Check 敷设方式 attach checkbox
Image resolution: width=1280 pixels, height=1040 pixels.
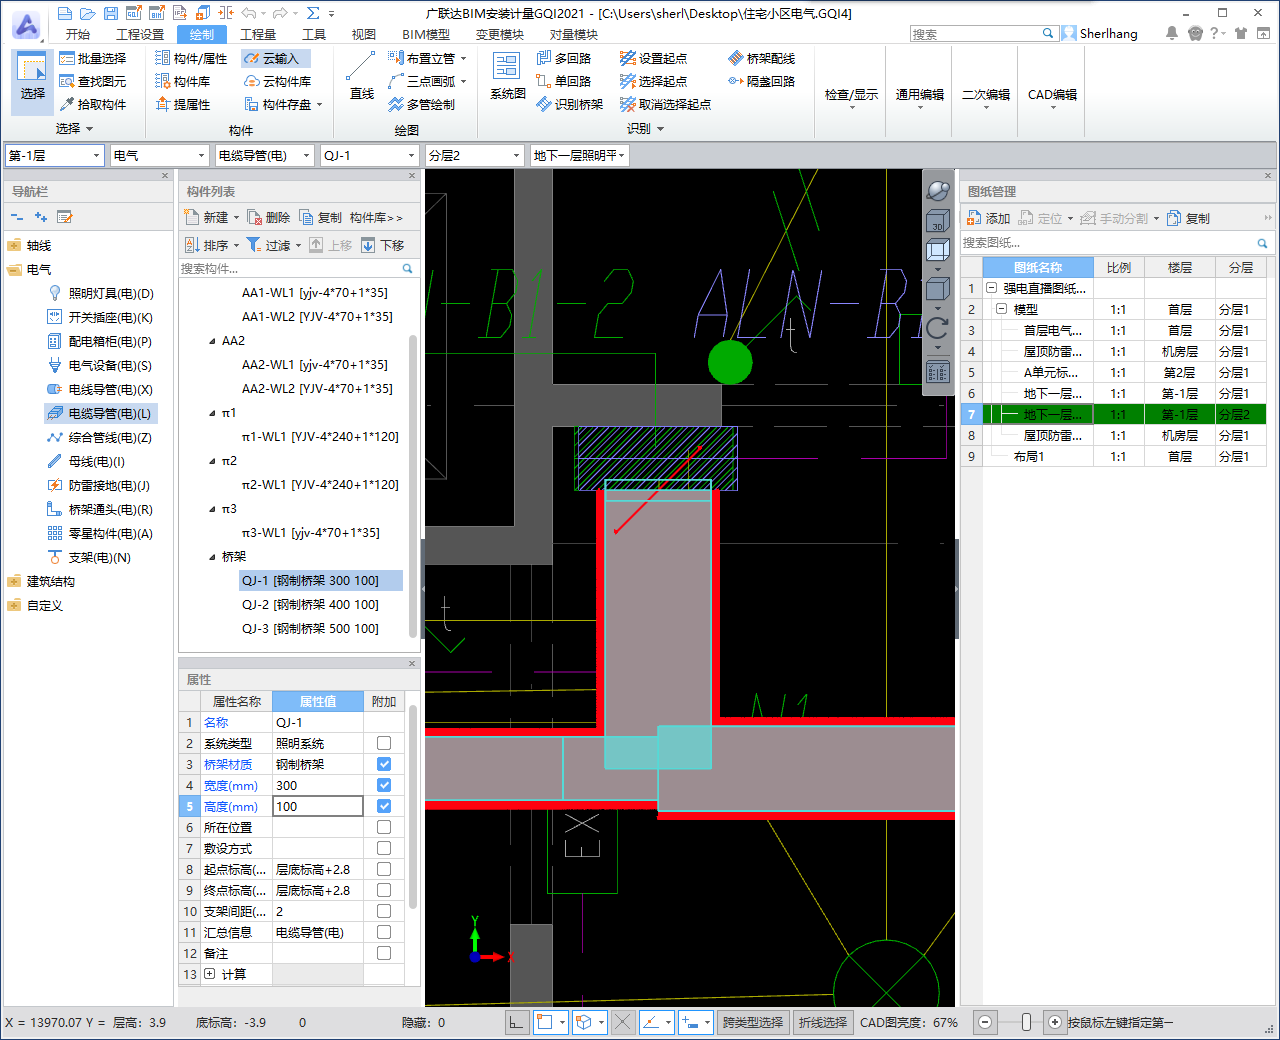coord(384,848)
